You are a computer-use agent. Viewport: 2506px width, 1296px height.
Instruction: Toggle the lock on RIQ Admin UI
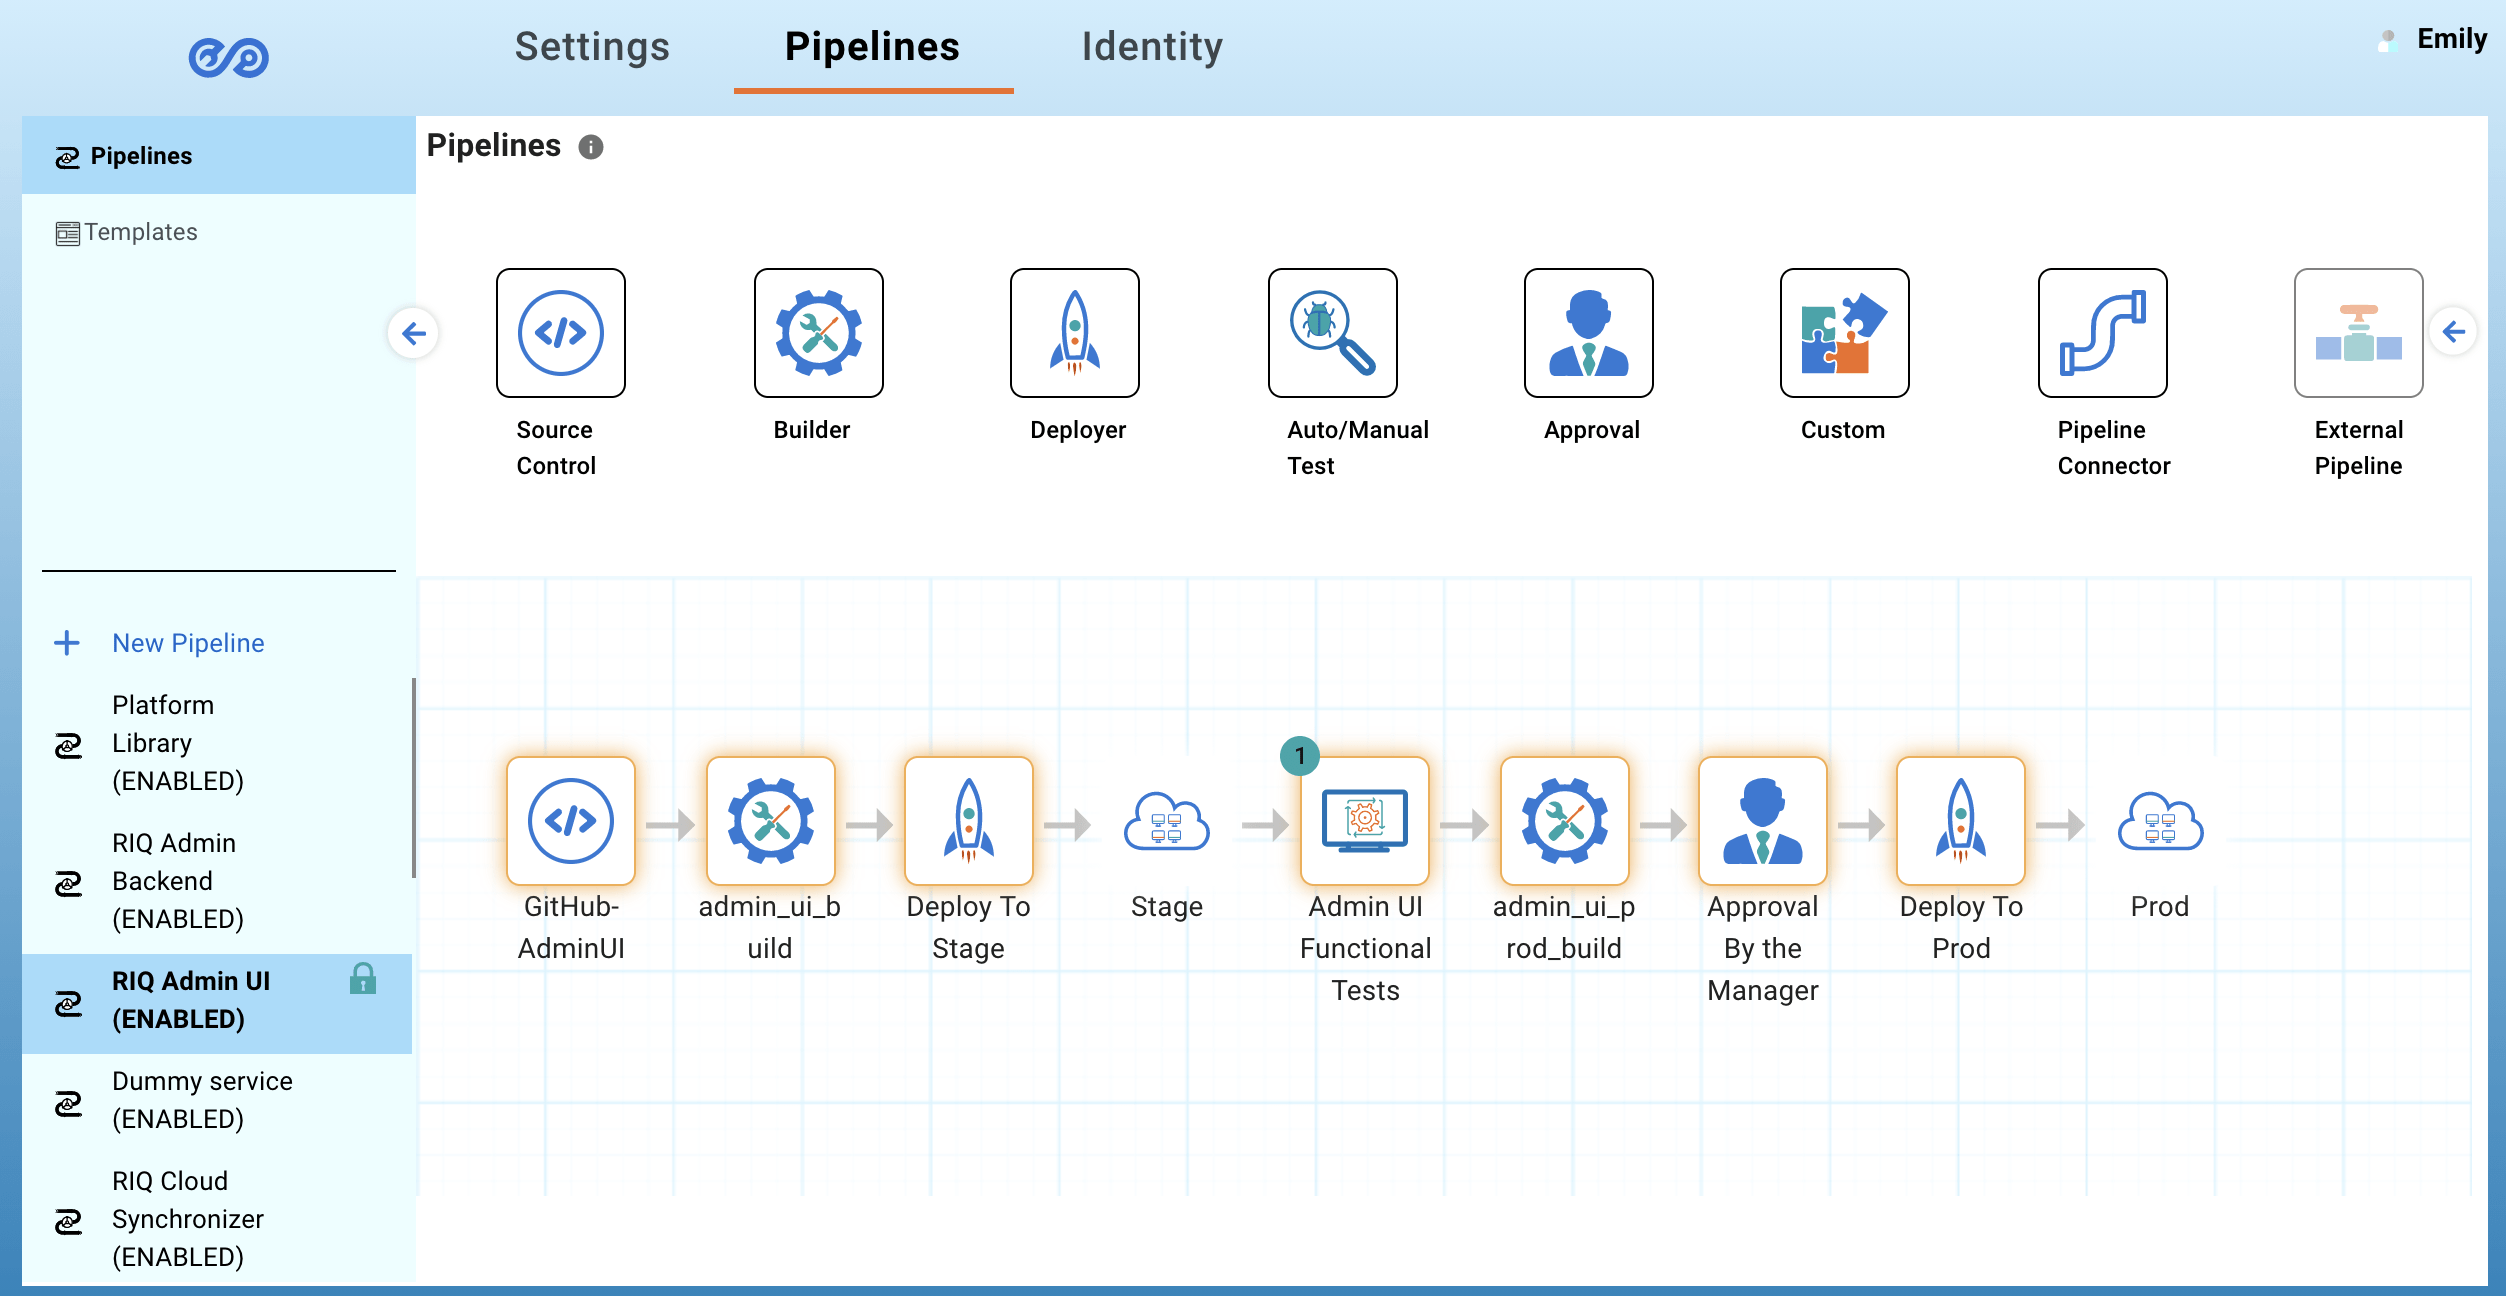363,979
